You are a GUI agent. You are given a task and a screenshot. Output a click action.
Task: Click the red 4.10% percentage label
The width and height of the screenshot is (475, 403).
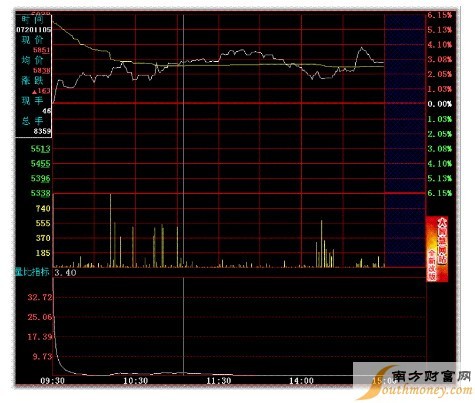pyautogui.click(x=440, y=45)
